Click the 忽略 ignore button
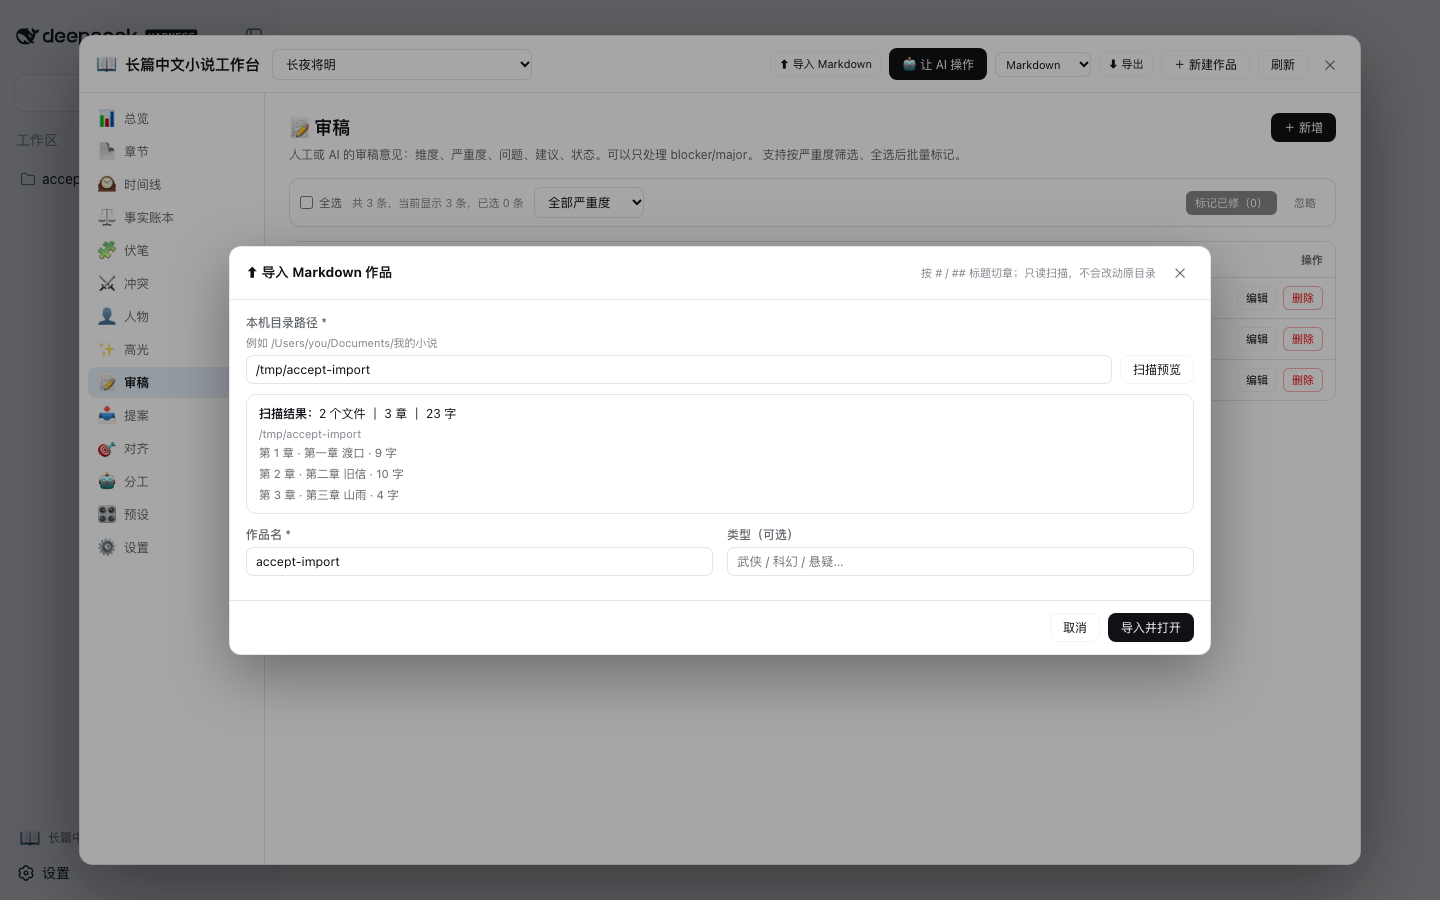 click(x=1305, y=202)
